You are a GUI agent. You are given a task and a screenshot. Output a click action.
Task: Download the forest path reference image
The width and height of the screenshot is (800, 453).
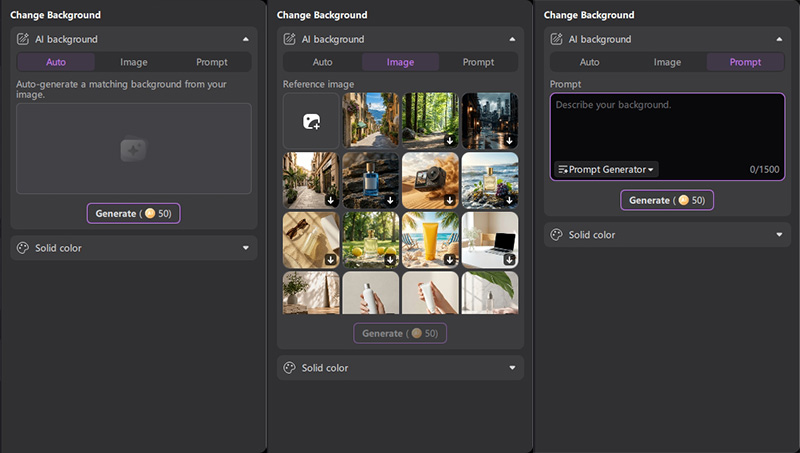[x=449, y=141]
